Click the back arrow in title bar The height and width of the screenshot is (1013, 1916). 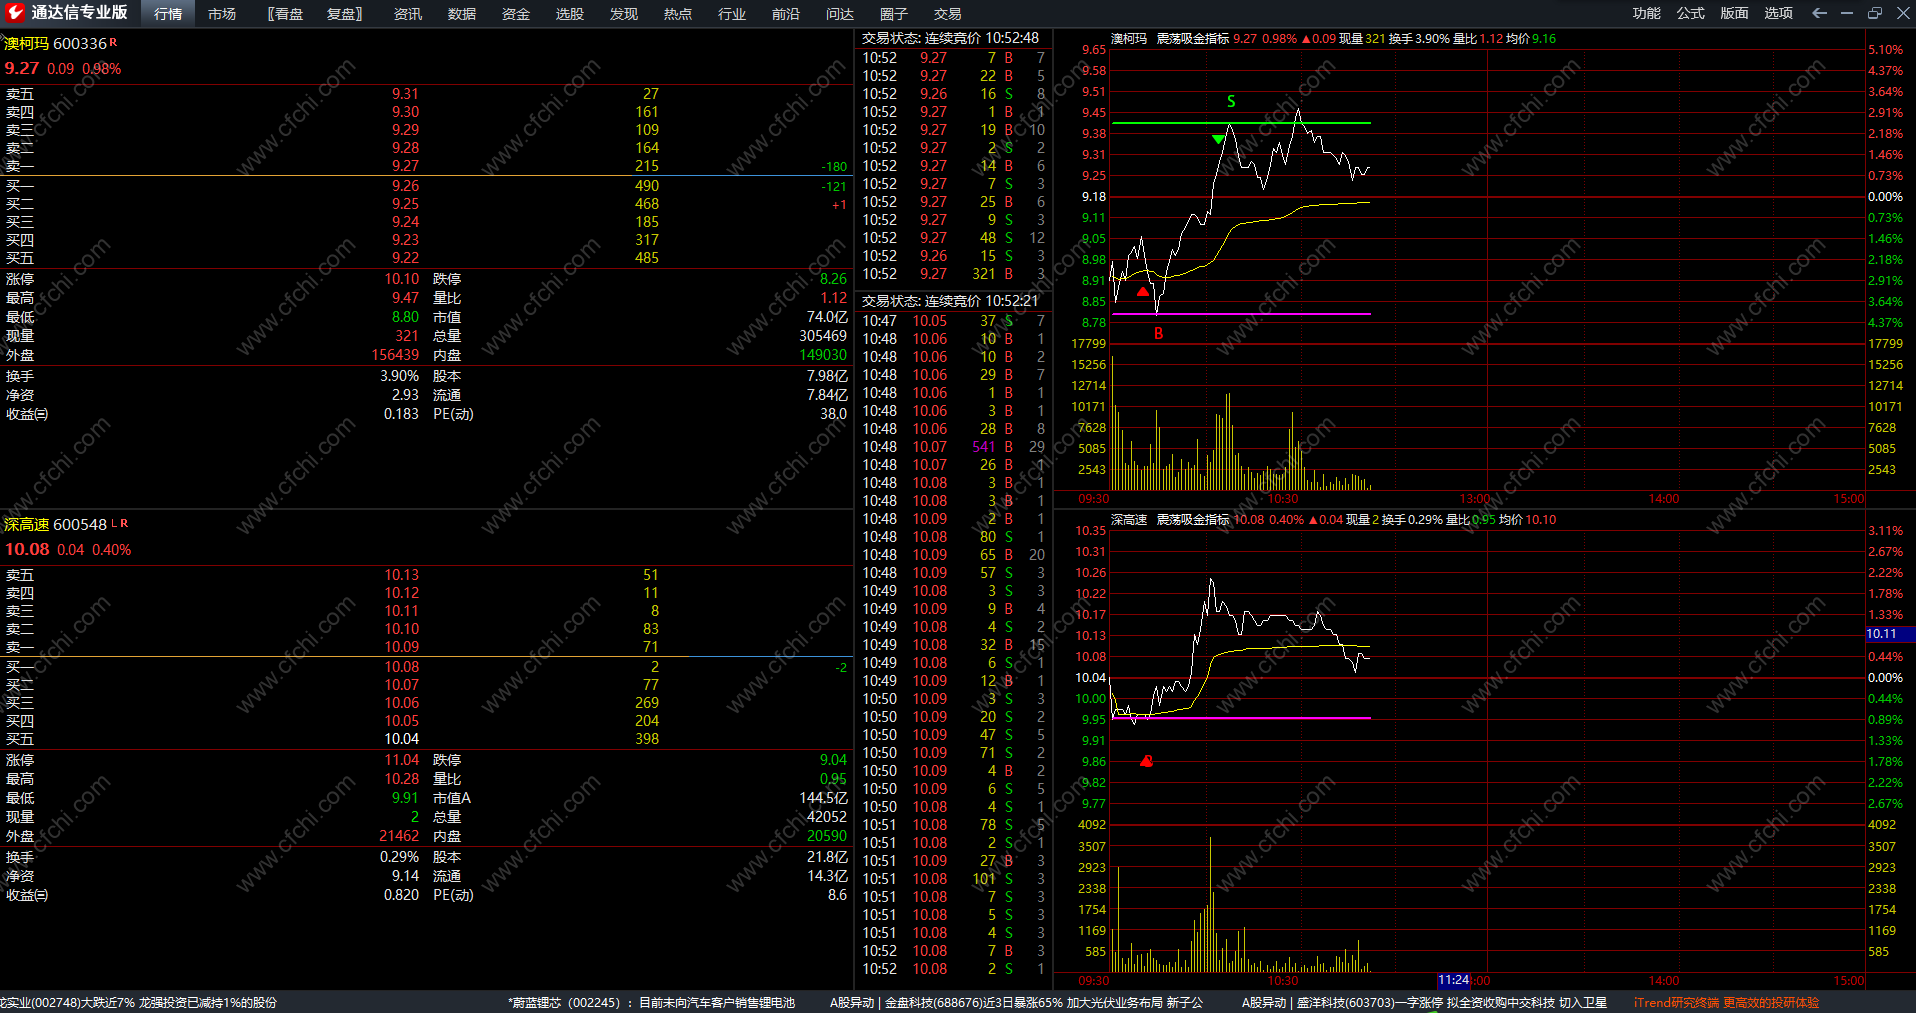(x=1819, y=13)
